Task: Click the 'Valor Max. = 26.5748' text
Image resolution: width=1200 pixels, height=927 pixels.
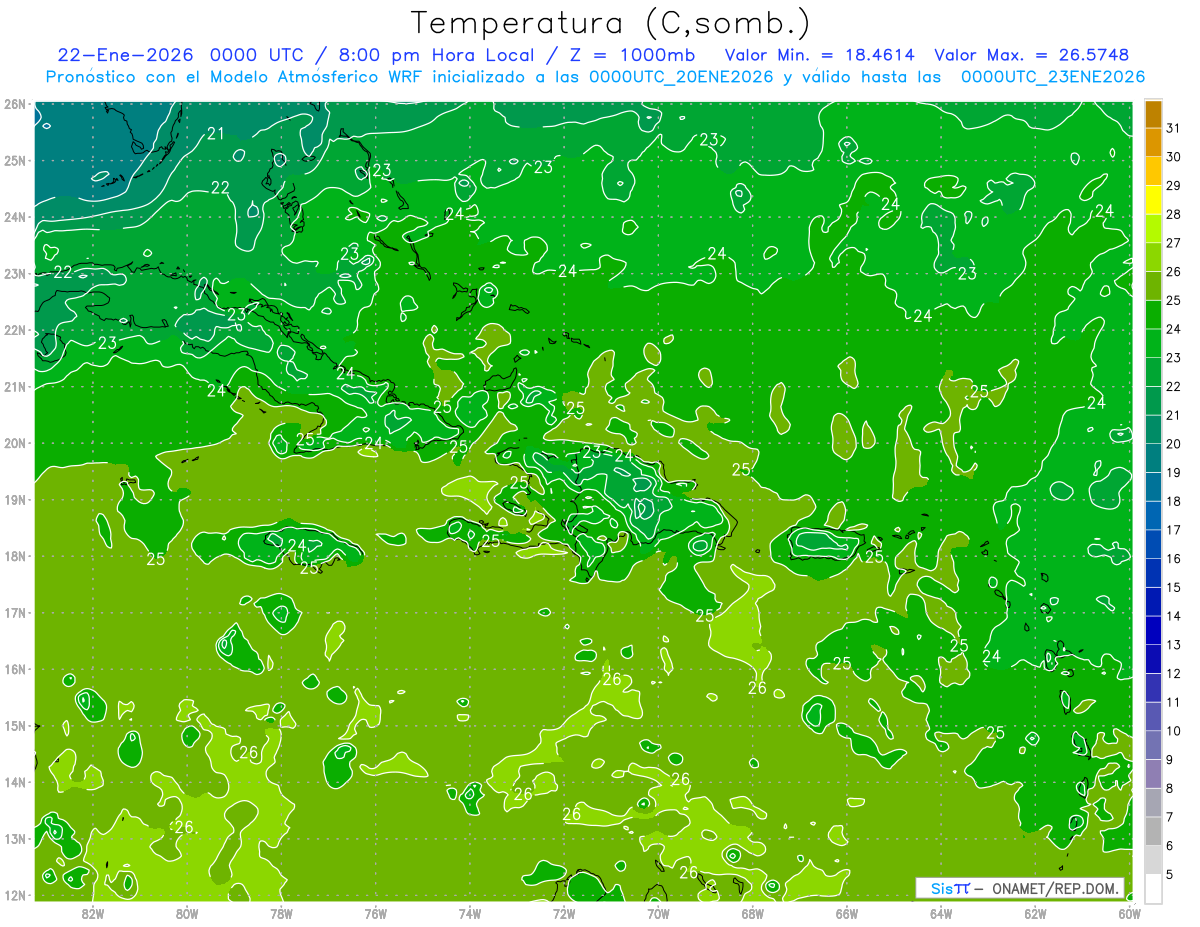Action: pos(1032,55)
